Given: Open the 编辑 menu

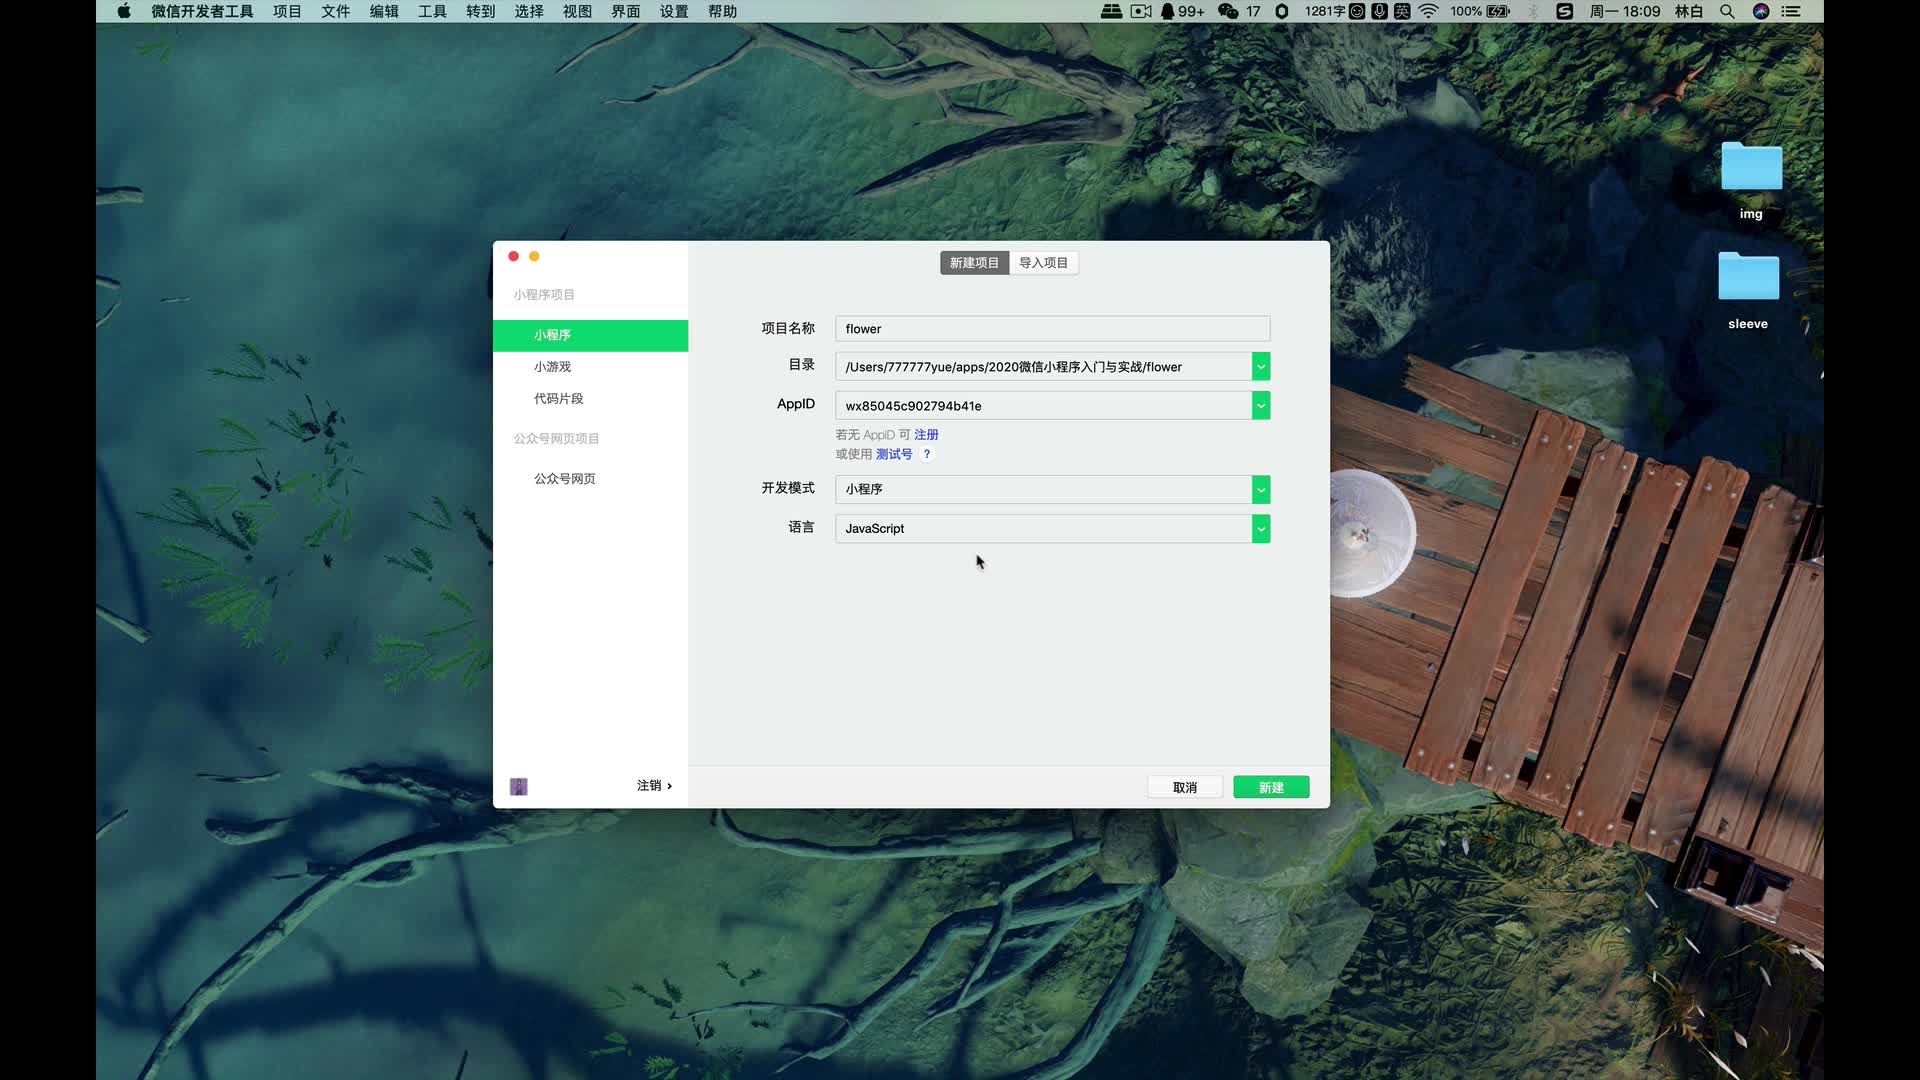Looking at the screenshot, I should click(384, 11).
